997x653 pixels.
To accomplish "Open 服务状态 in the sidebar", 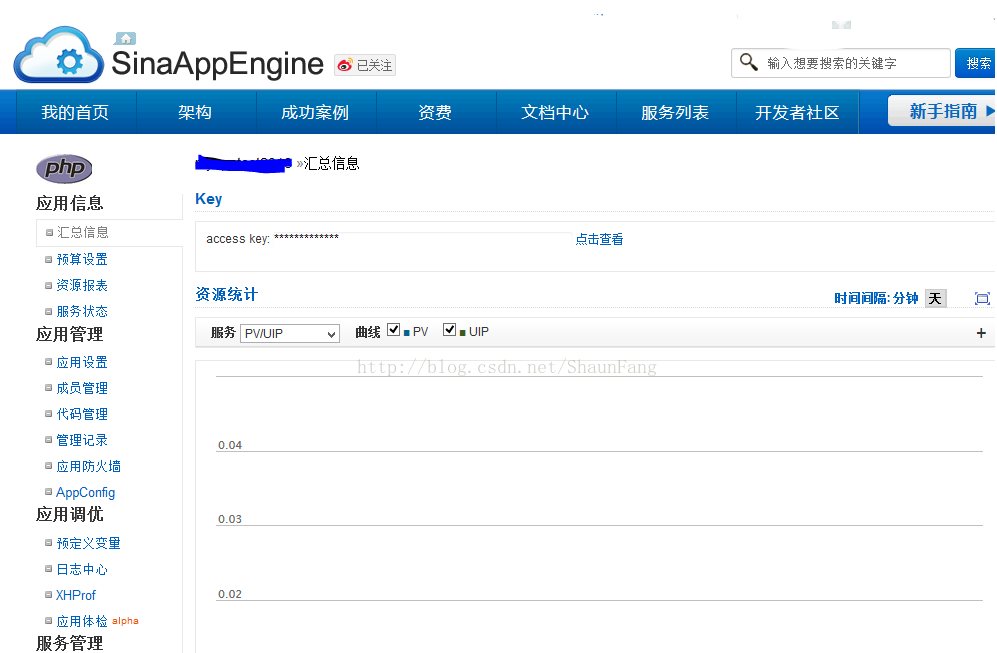I will pos(82,312).
